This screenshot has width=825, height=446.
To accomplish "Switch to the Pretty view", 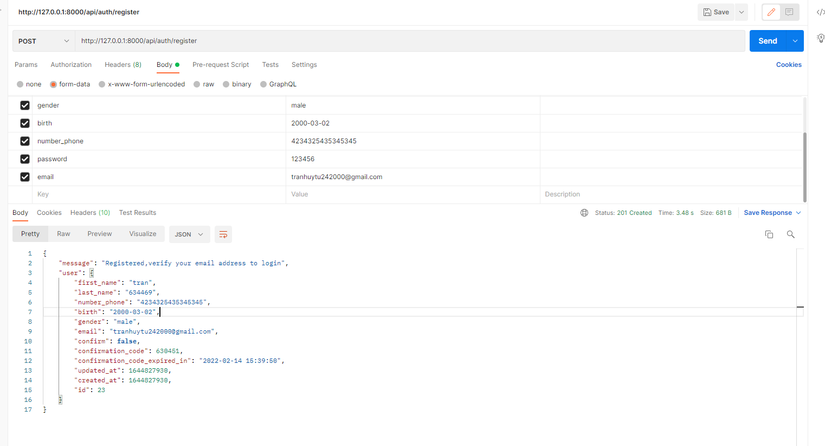I will coord(30,234).
